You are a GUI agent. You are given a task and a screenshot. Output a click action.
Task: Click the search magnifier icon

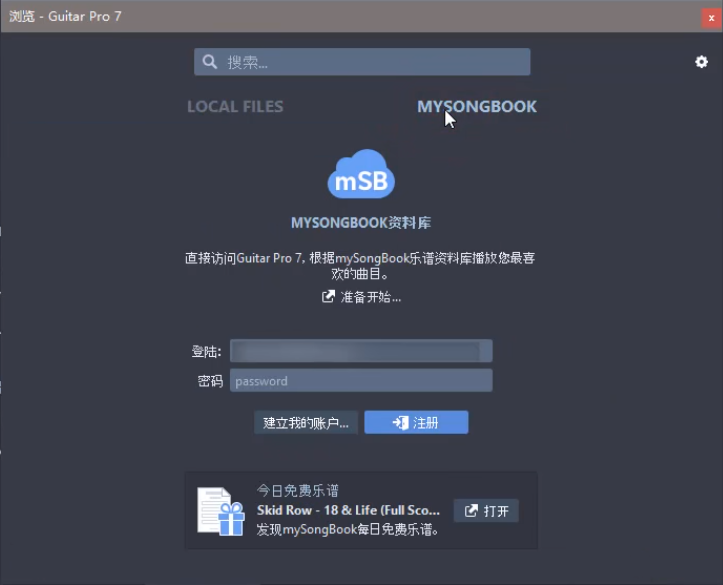click(209, 62)
